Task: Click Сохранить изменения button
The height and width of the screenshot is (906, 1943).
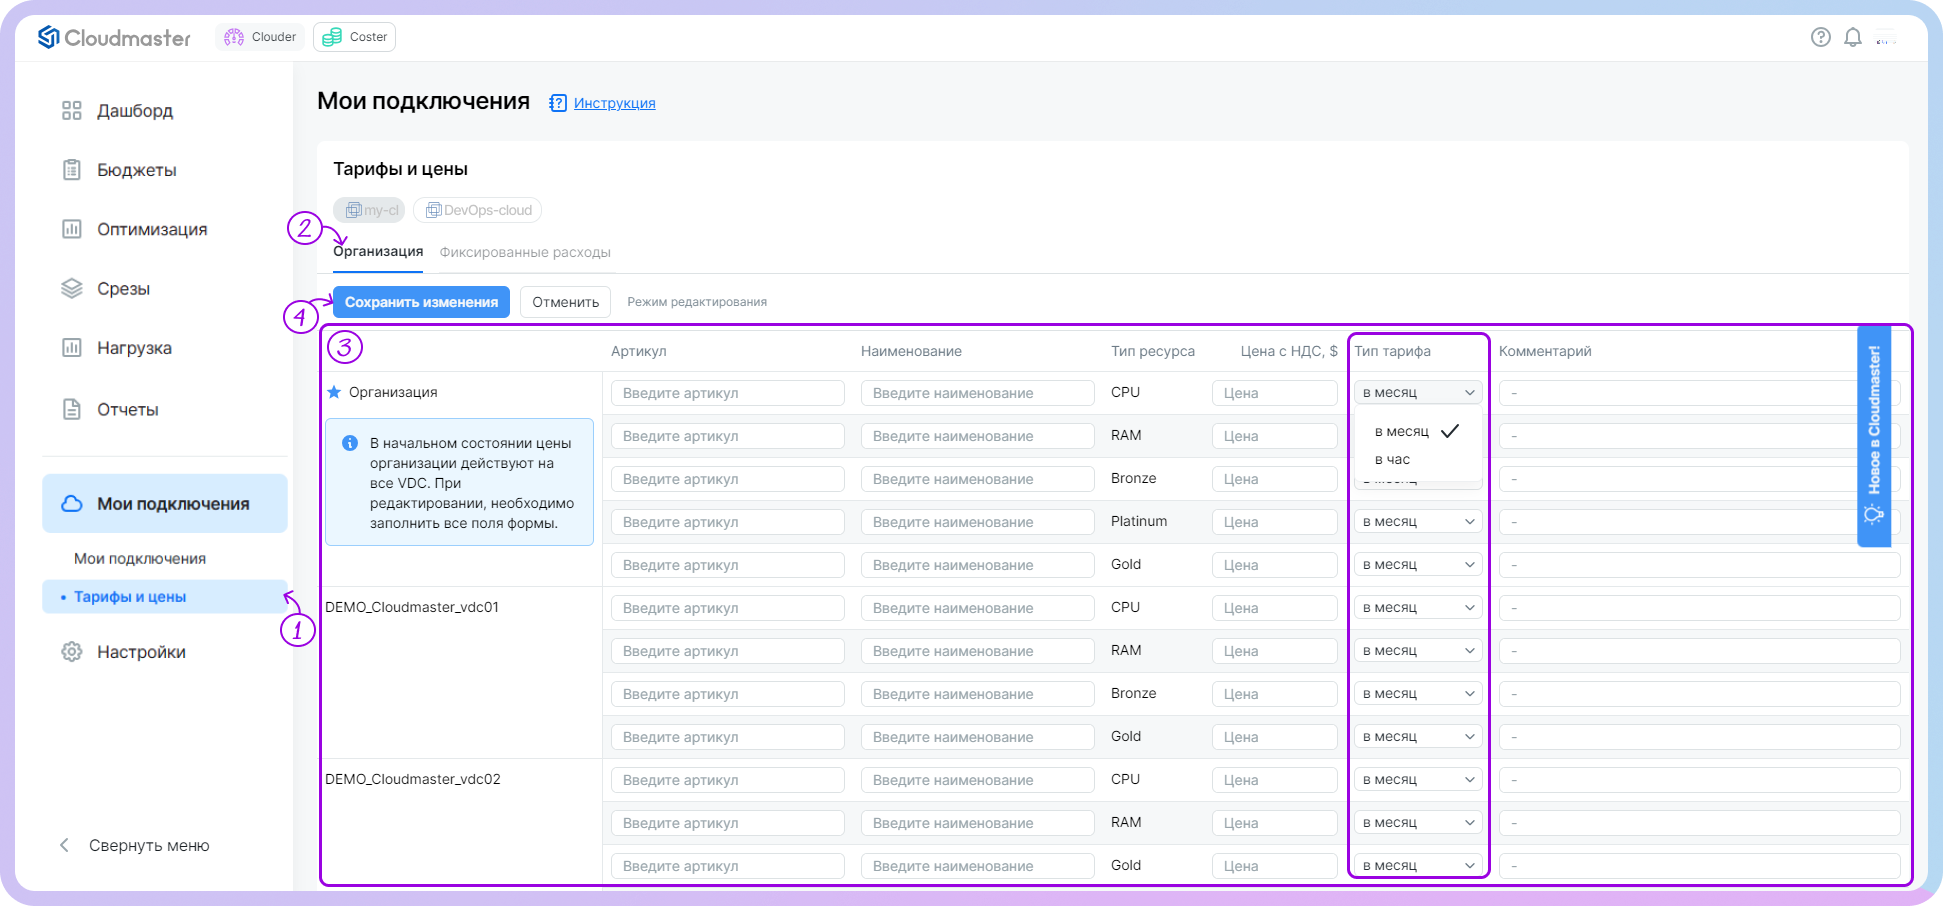Action: [421, 302]
